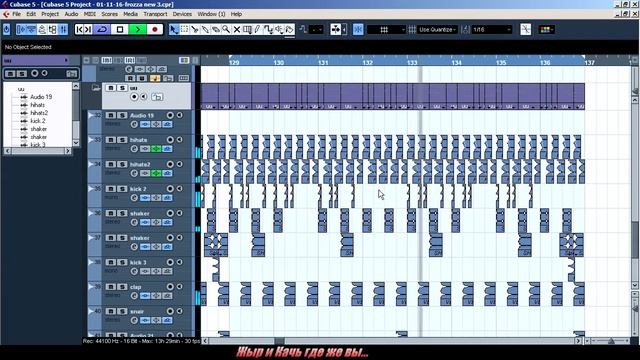
Task: Select the Erase tool
Action: coord(216,29)
